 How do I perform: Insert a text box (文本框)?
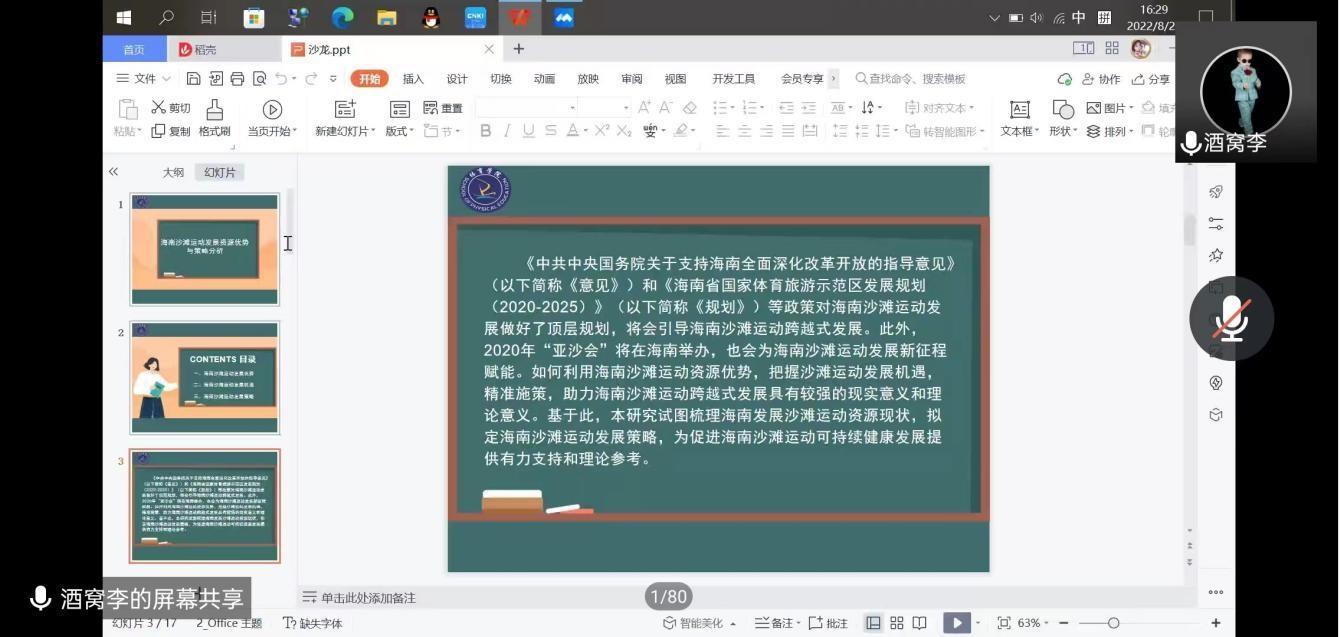point(1019,110)
